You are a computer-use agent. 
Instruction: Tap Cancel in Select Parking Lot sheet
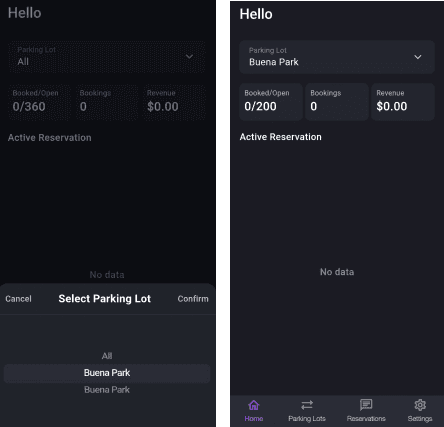click(x=18, y=299)
